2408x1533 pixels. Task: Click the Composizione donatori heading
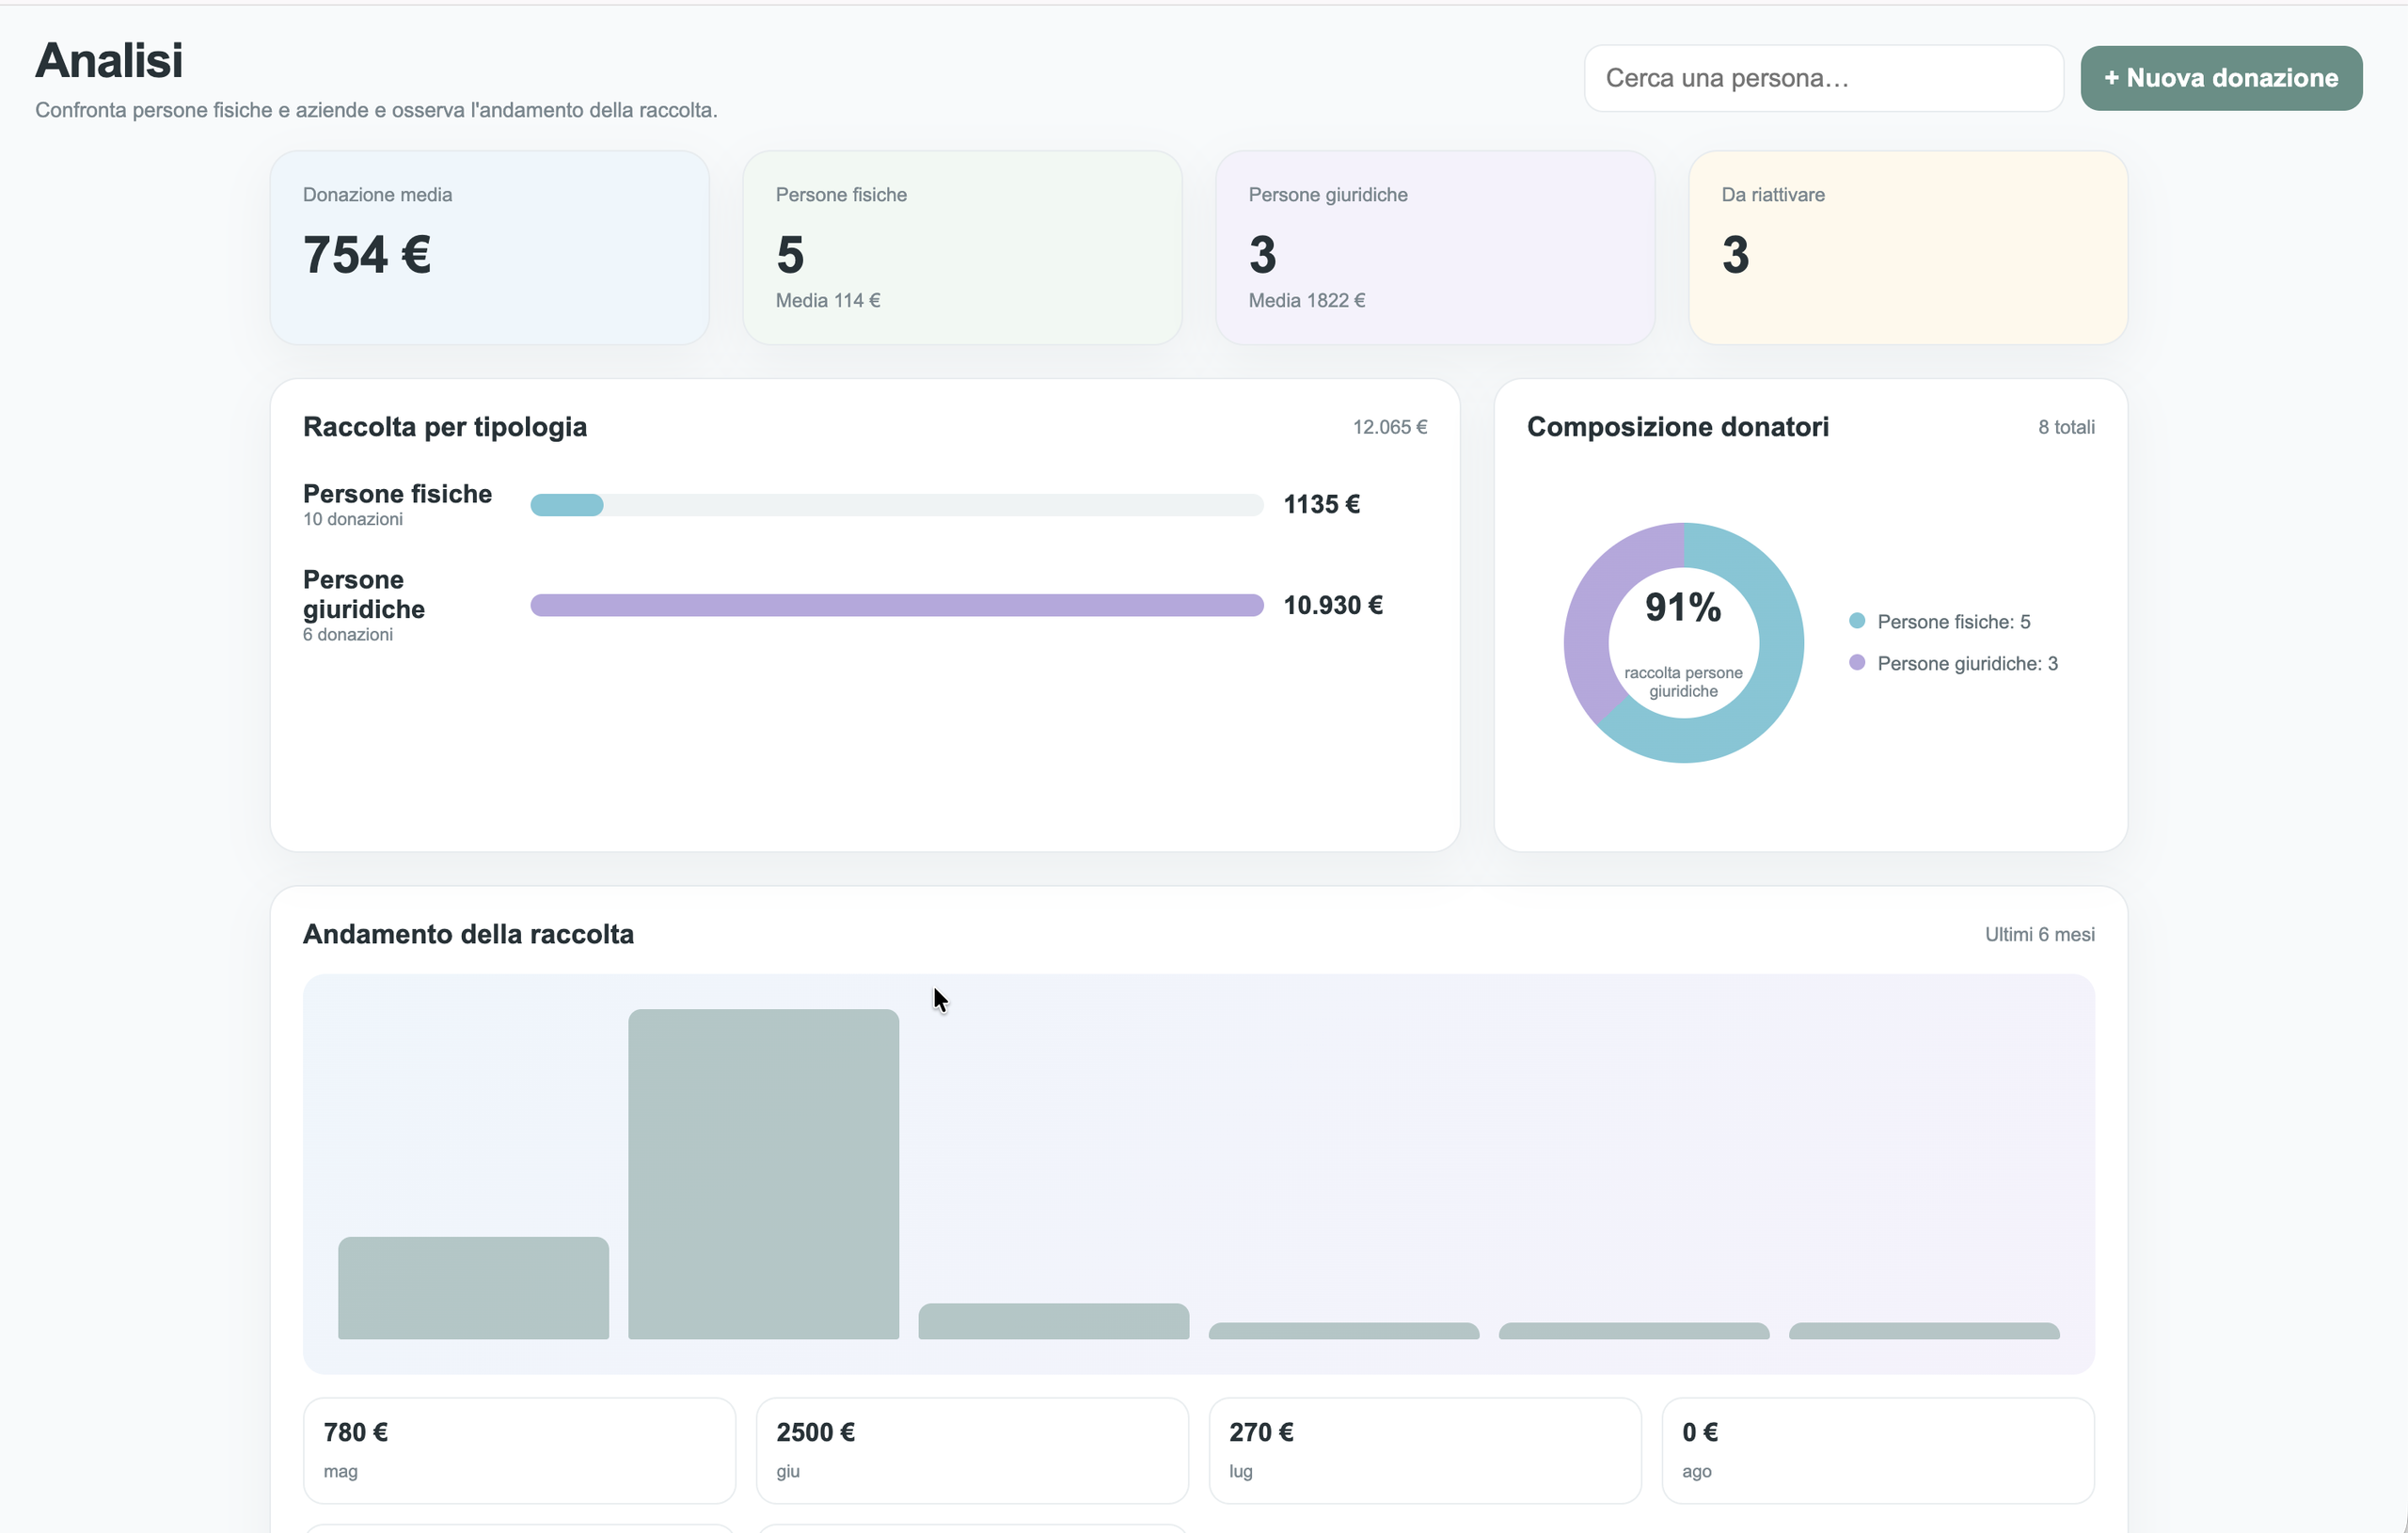(1677, 427)
